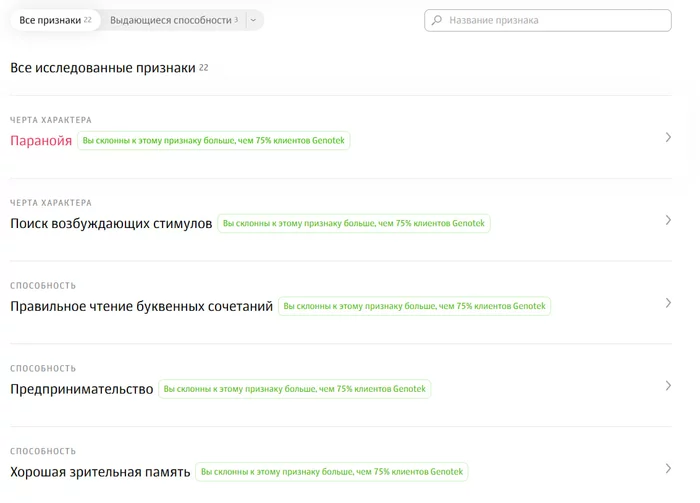
Task: Click the chevron in Предпринимательство row
Action: click(x=668, y=386)
